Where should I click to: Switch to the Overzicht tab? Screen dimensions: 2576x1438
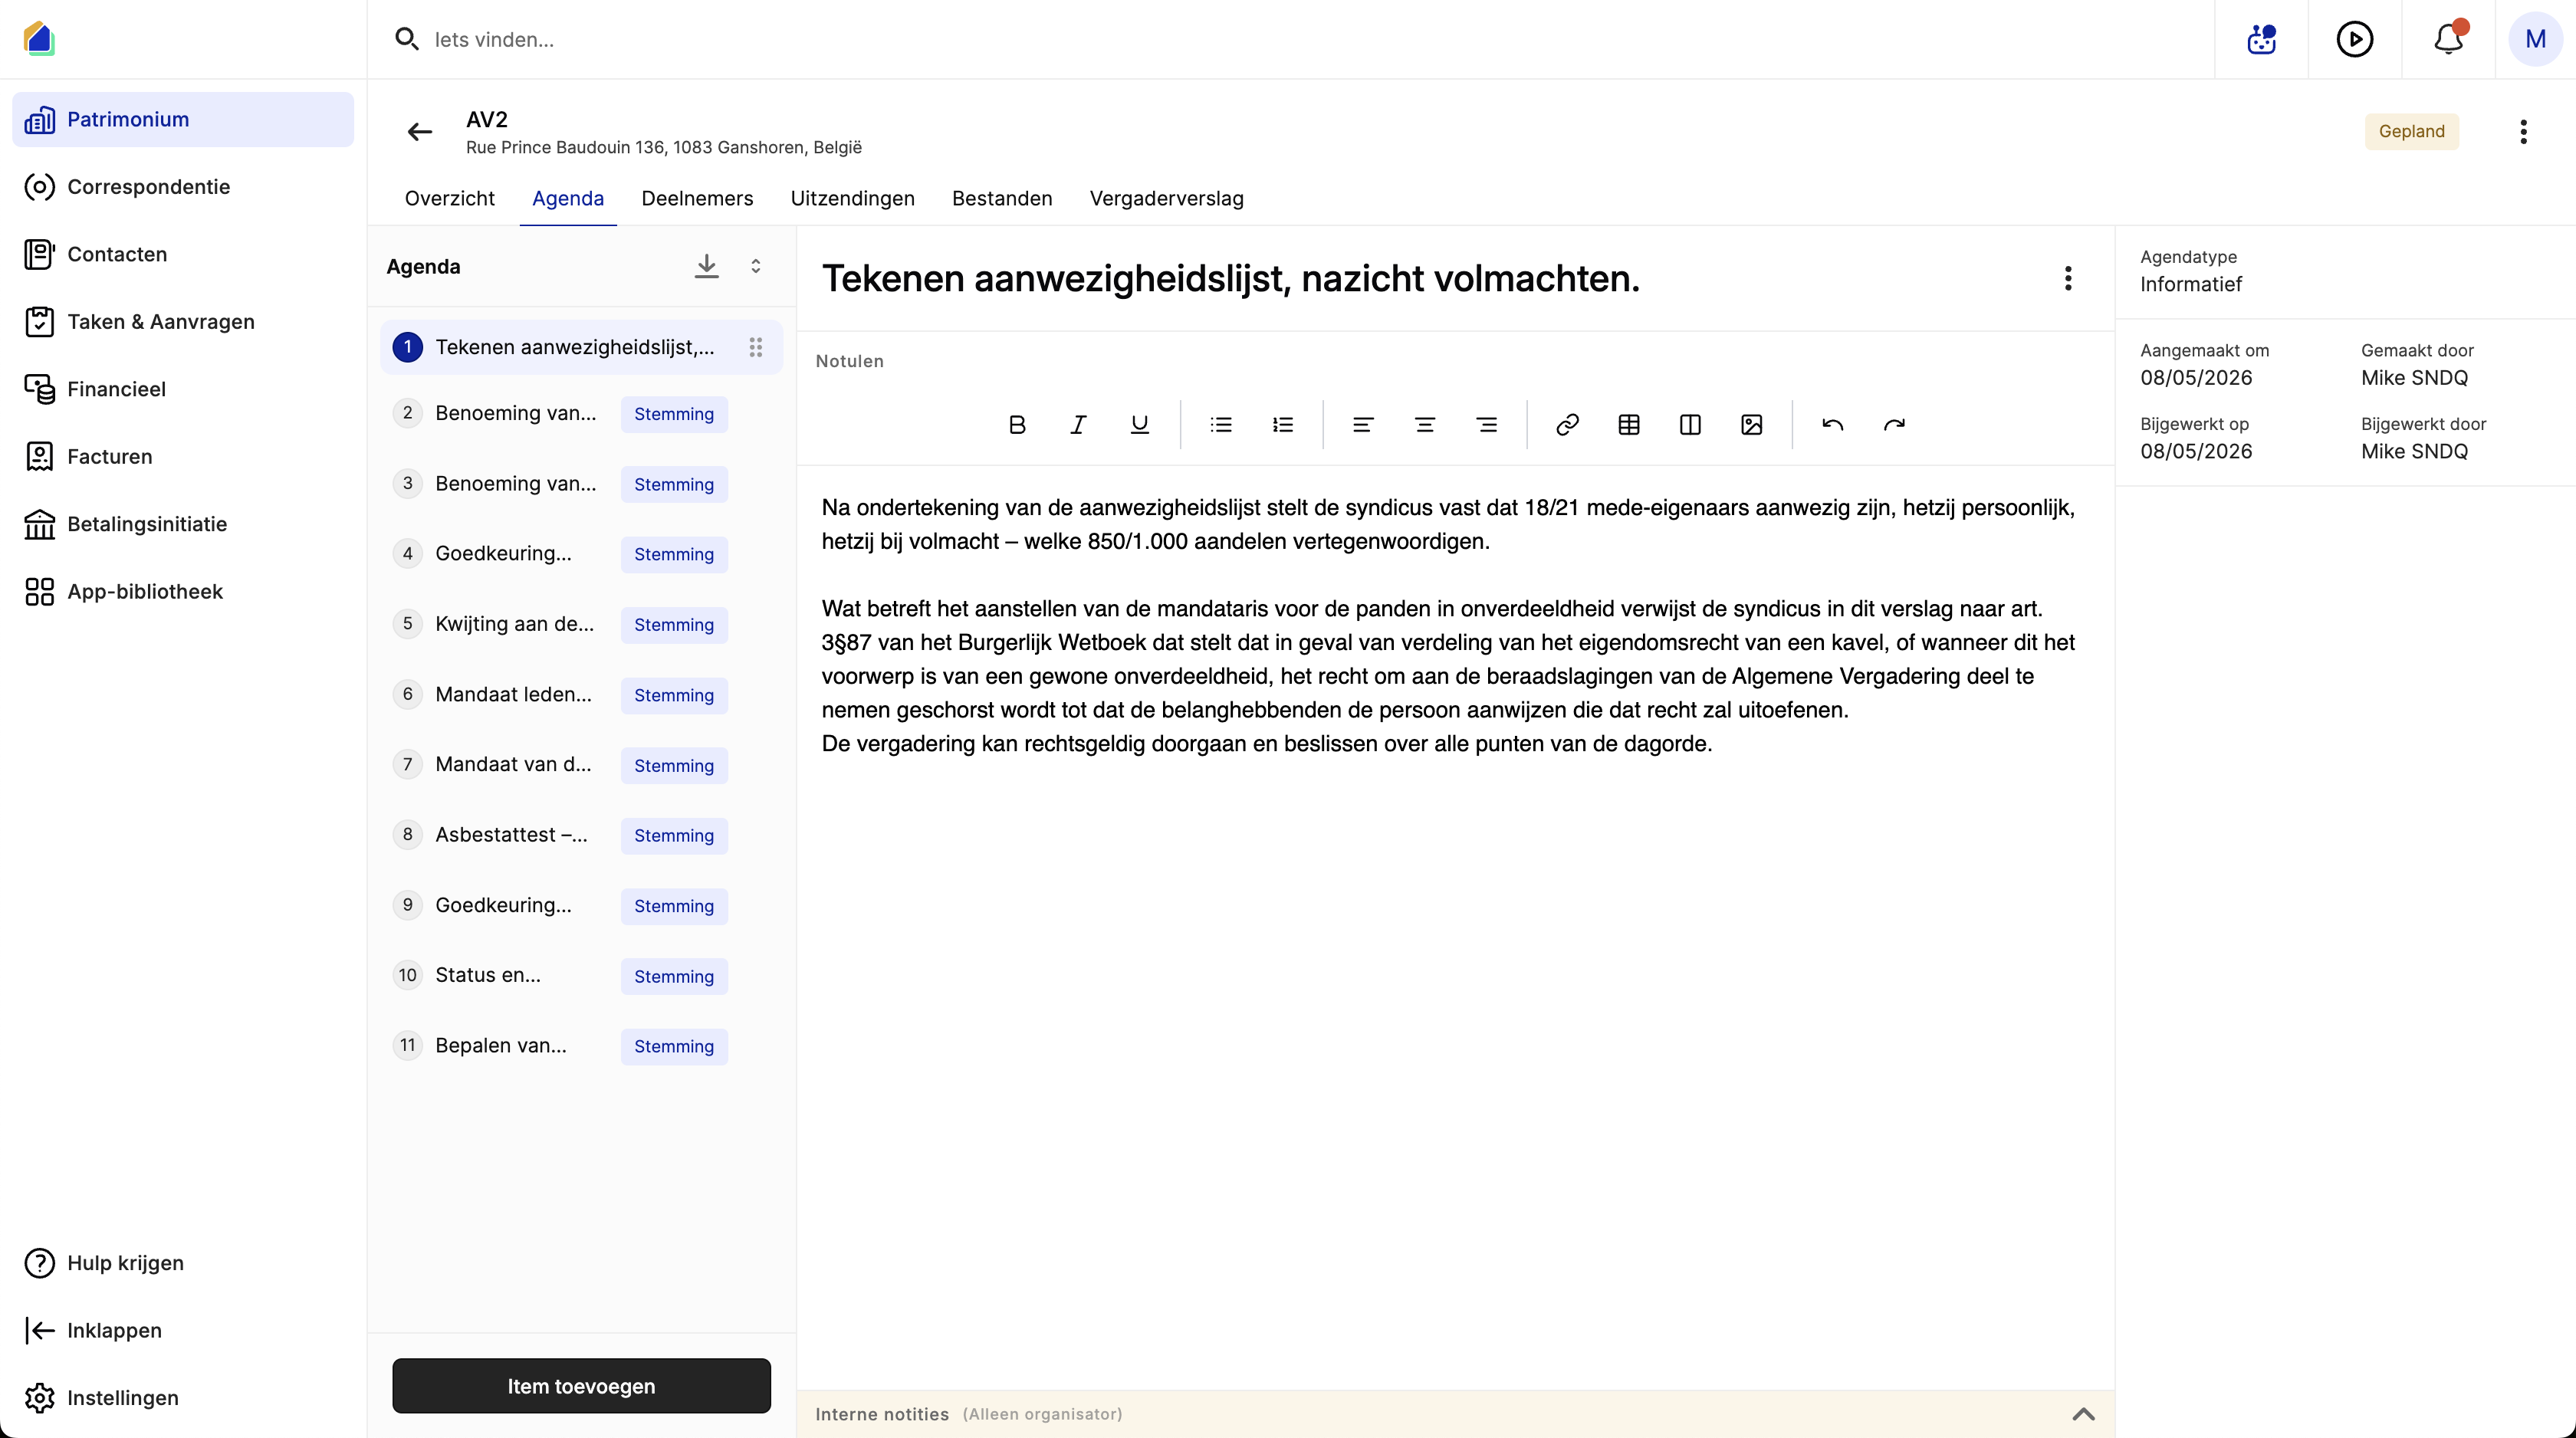(x=449, y=198)
